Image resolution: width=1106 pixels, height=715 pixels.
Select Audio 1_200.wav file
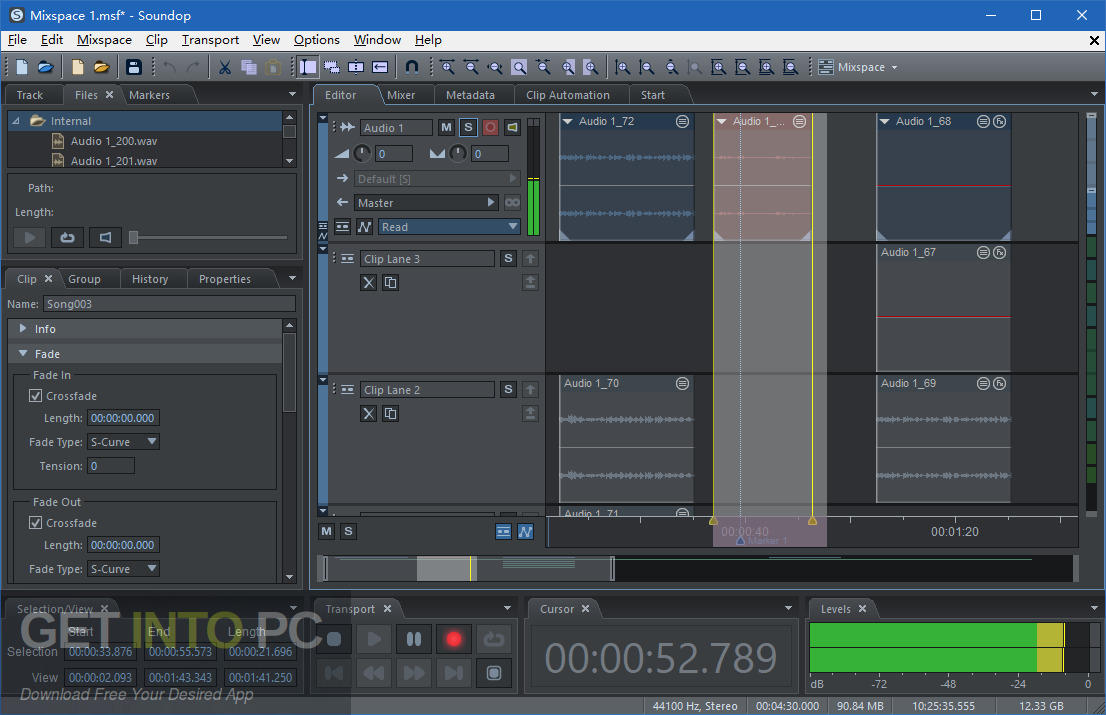114,141
